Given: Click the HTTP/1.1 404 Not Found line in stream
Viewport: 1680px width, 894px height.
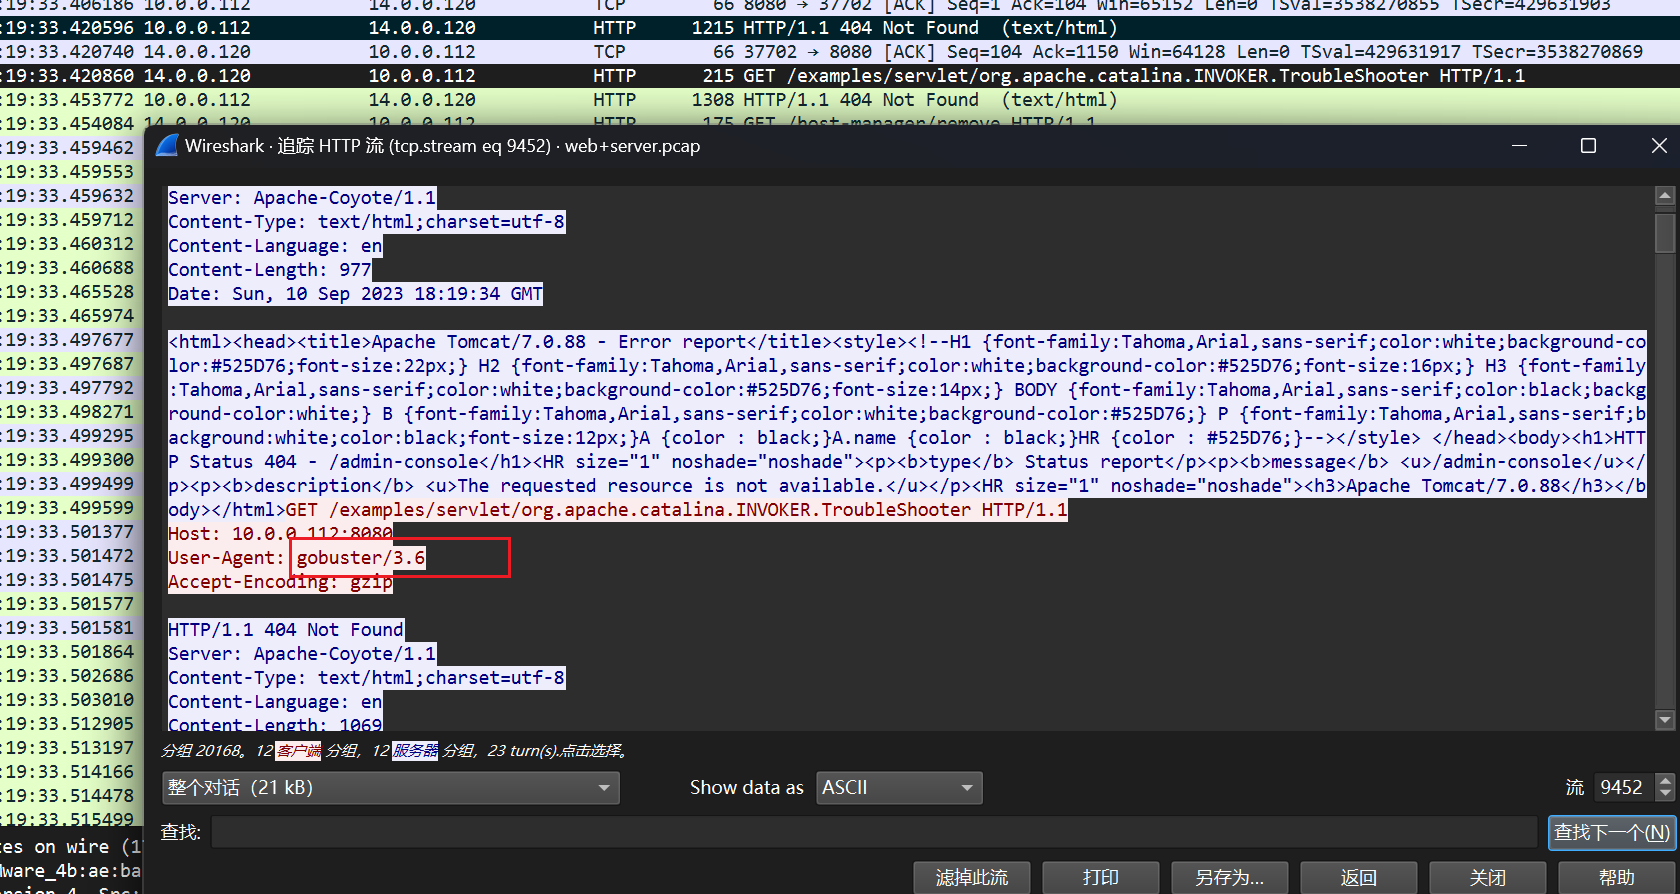Looking at the screenshot, I should [286, 630].
